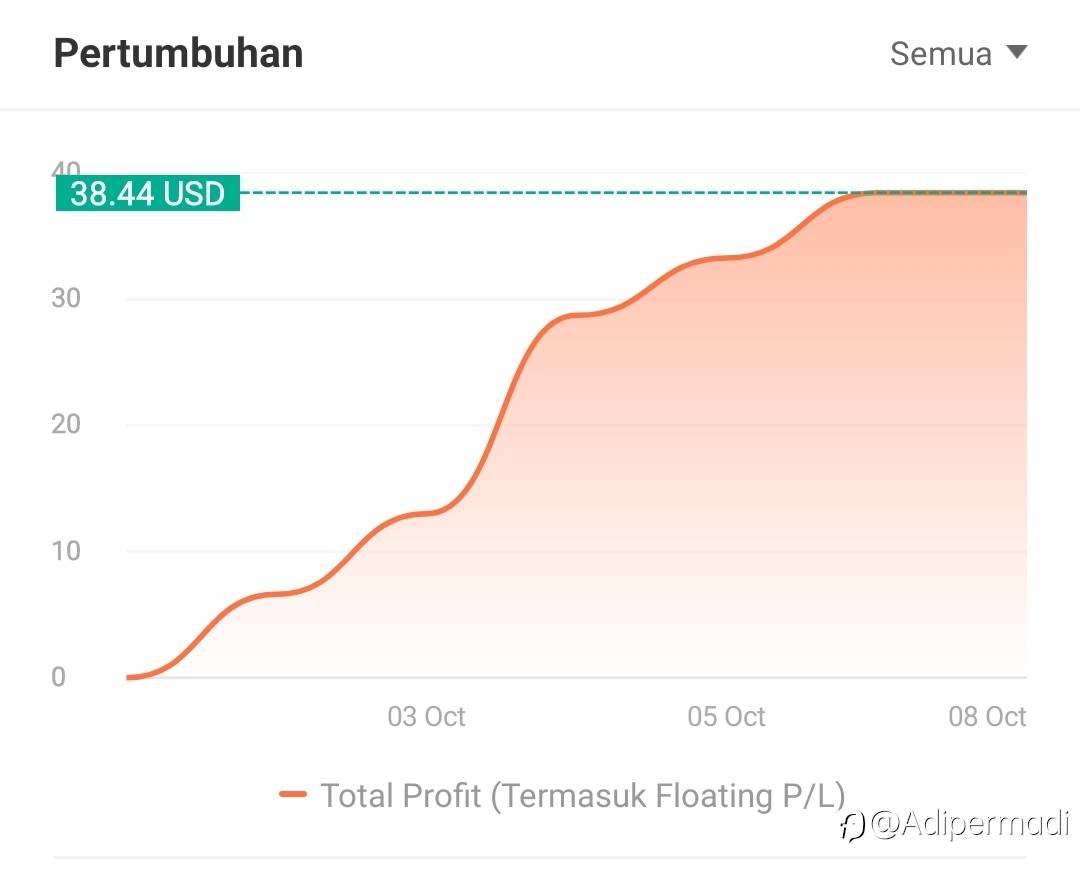Screen dimensions: 1080x875
Task: Click the 20 y-axis label
Action: tap(66, 424)
